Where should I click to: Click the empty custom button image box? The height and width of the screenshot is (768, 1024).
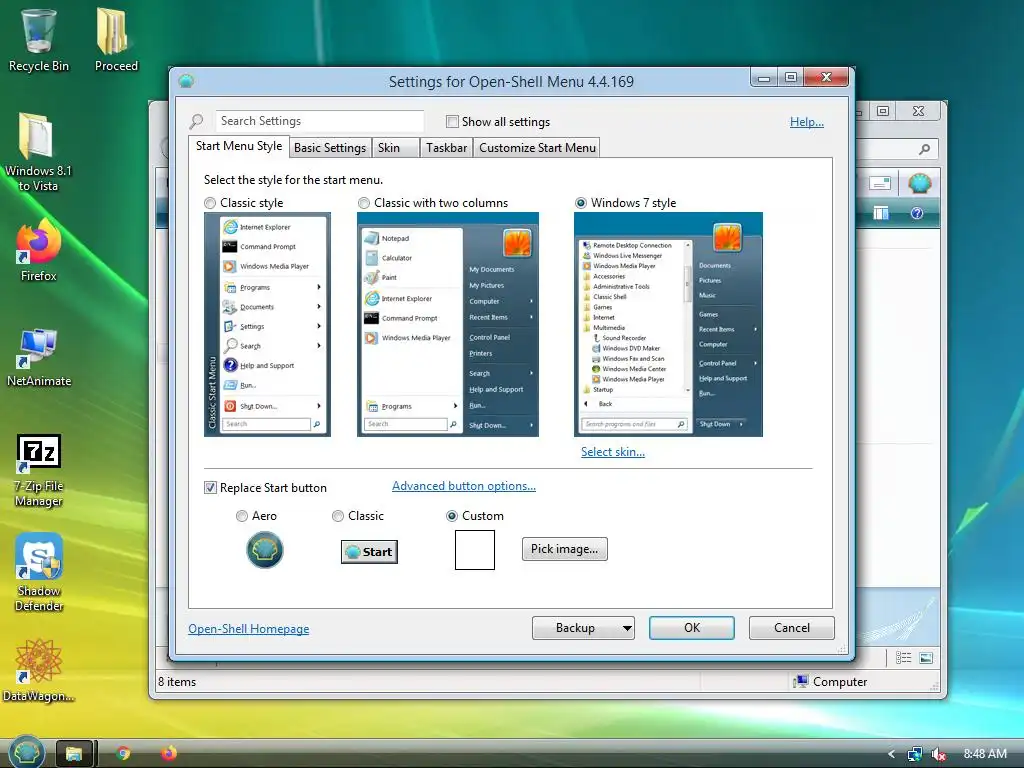(x=475, y=550)
